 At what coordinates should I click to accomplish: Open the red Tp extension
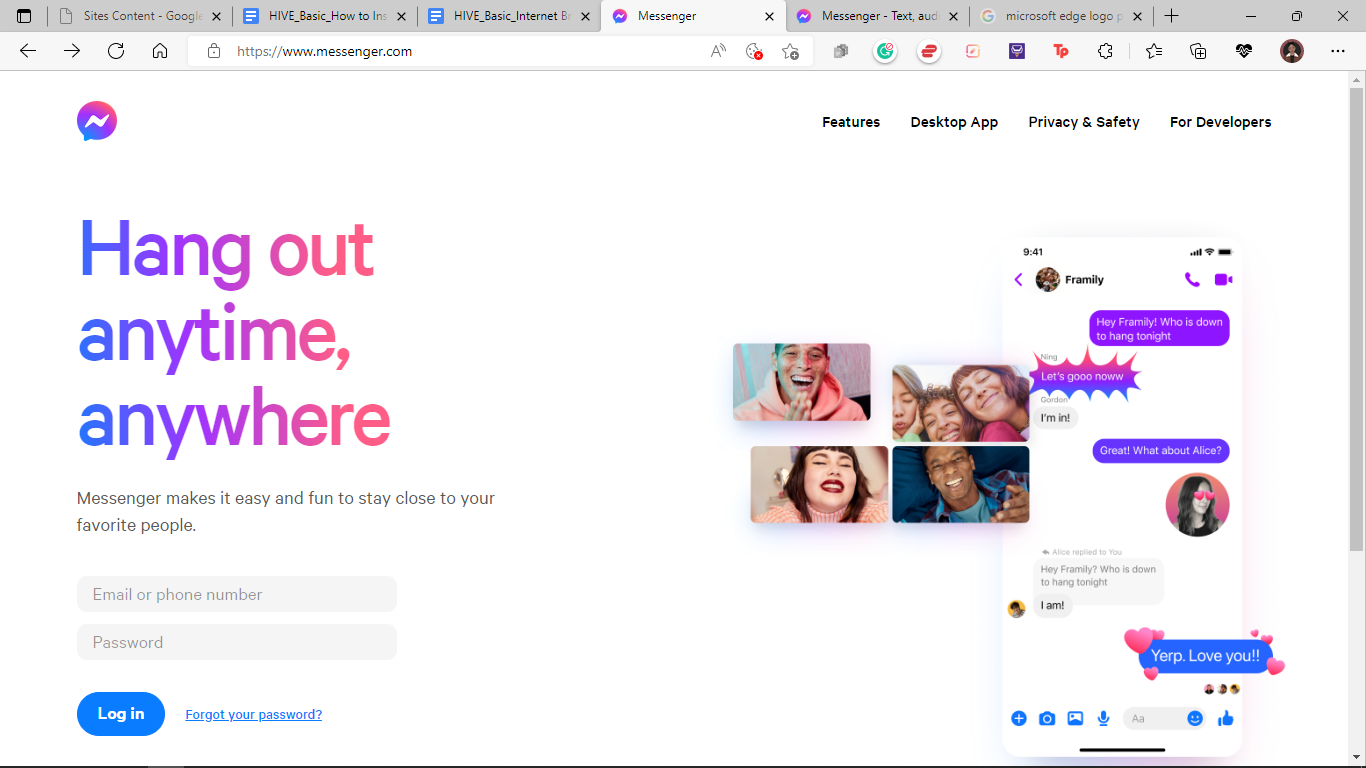click(1061, 51)
